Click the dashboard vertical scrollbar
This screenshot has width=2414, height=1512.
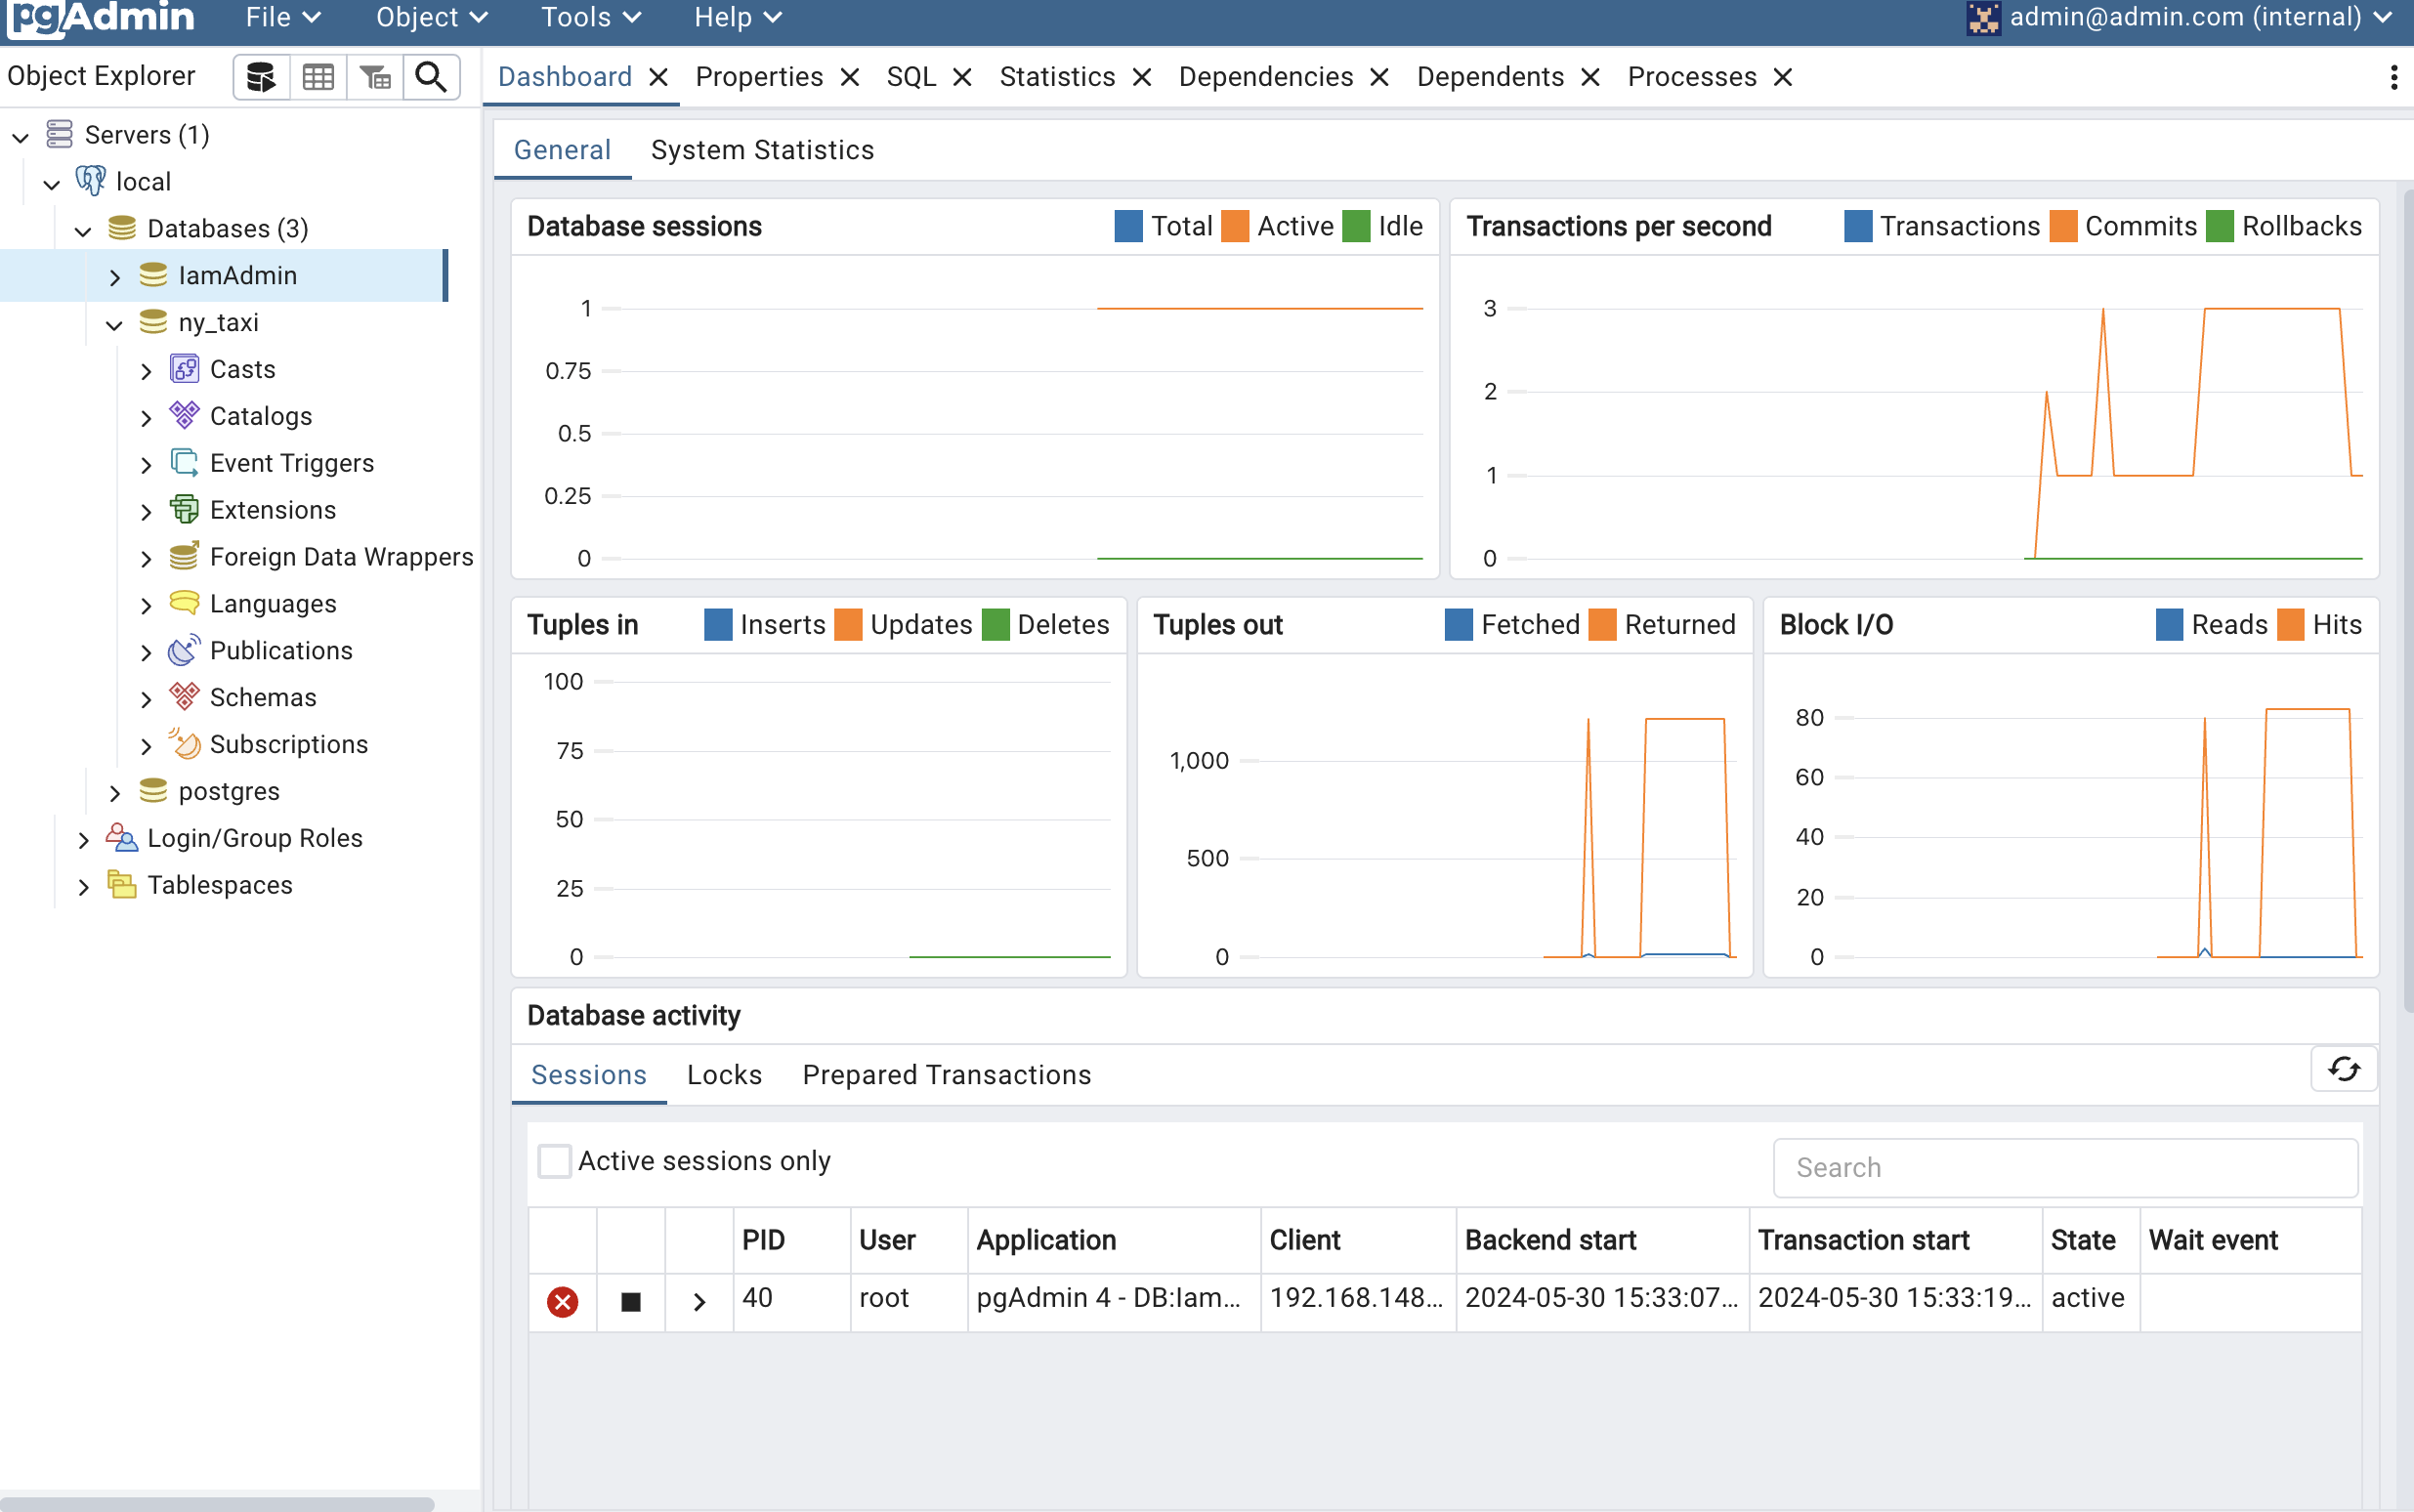tap(2407, 600)
